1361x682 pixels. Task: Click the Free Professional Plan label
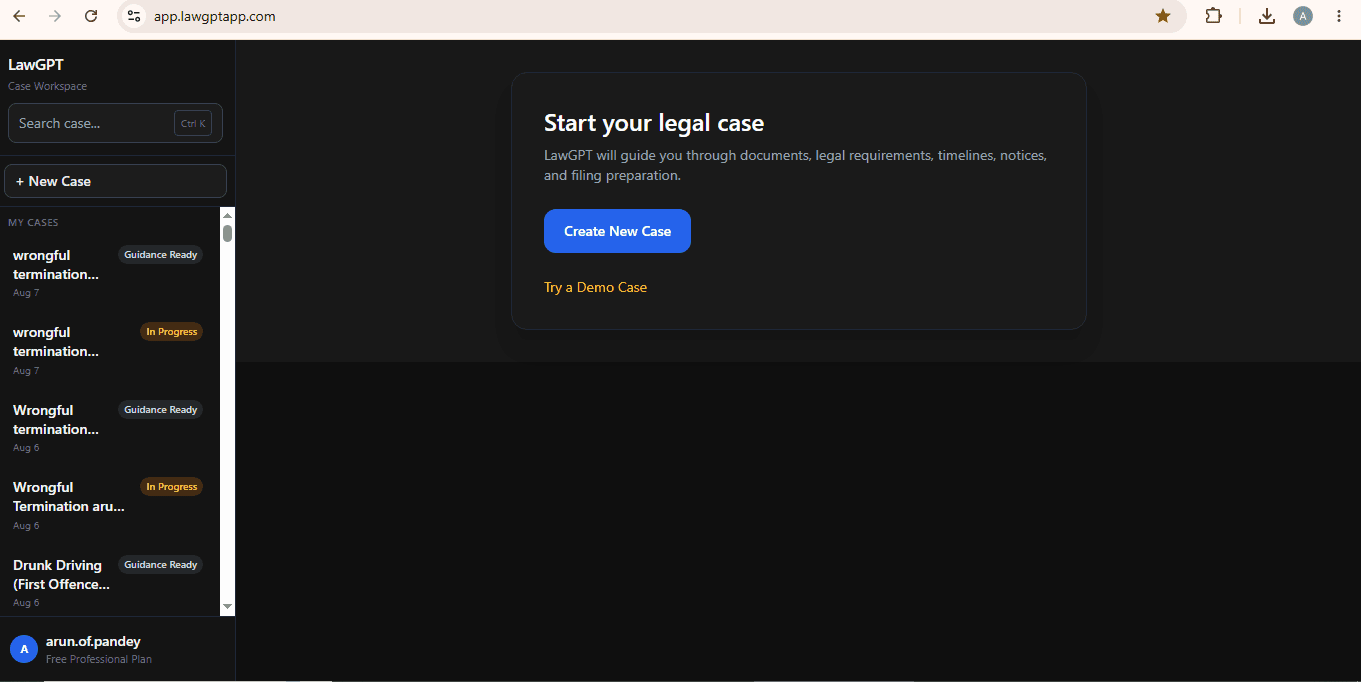(99, 659)
